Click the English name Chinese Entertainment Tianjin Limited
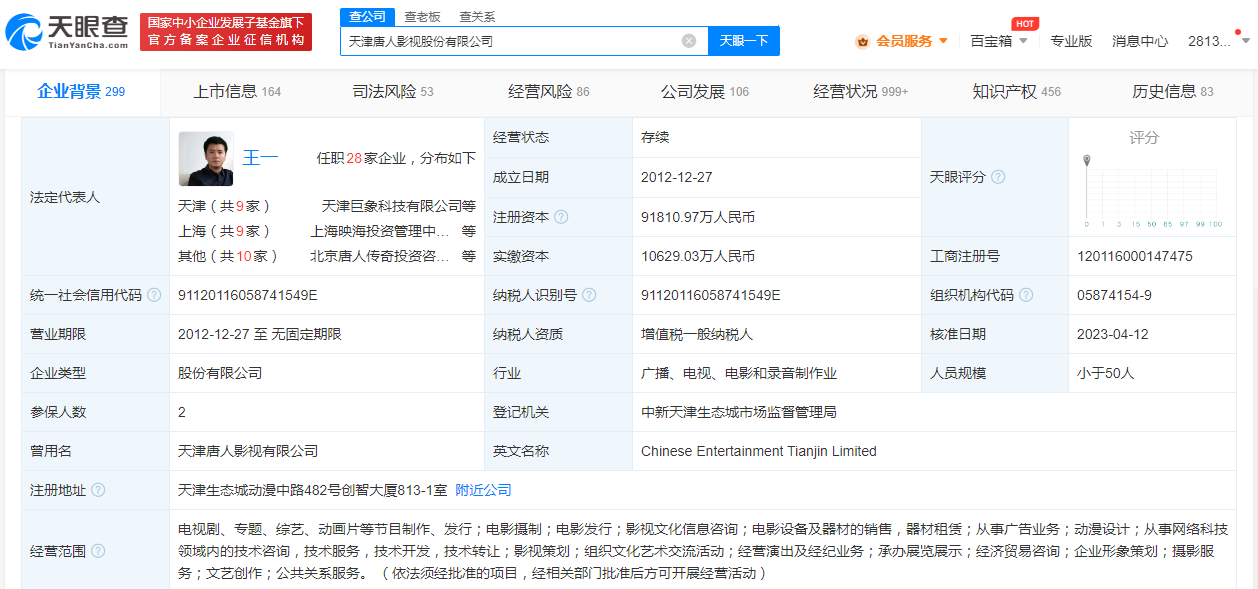Screen dimensions: 1258x589 (759, 451)
